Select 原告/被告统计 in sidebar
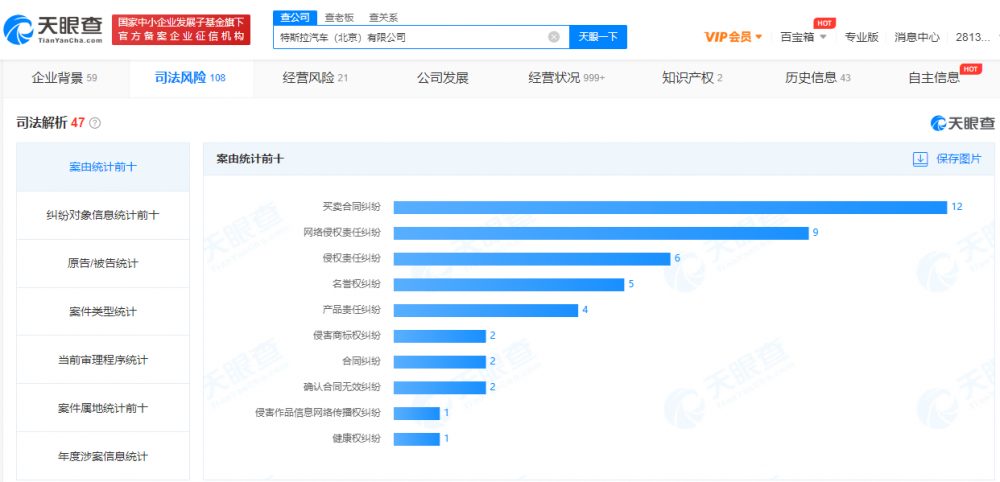This screenshot has height=482, width=1000. coord(102,263)
